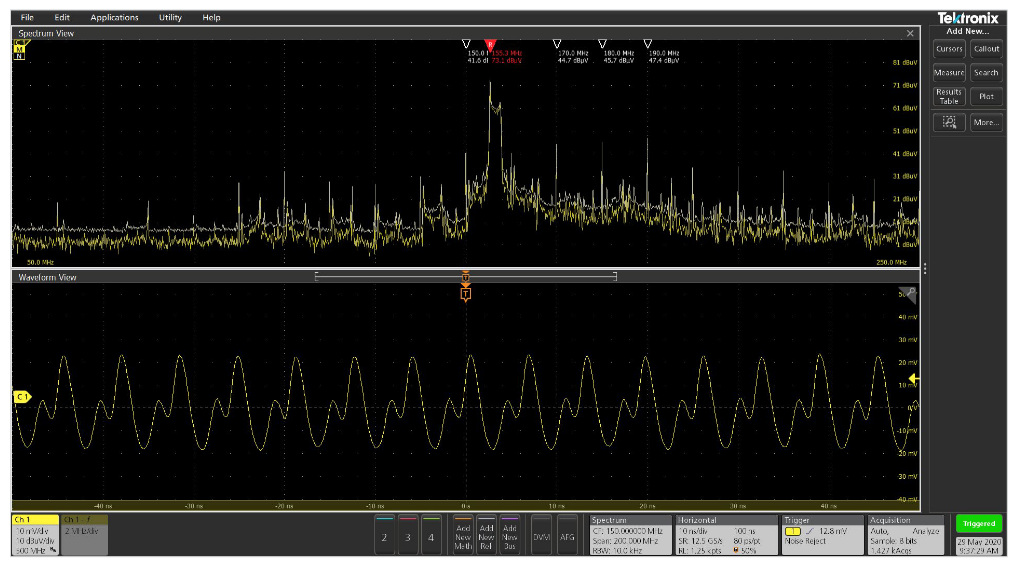1017x564 pixels.
Task: Open the More... options
Action: pyautogui.click(x=986, y=122)
